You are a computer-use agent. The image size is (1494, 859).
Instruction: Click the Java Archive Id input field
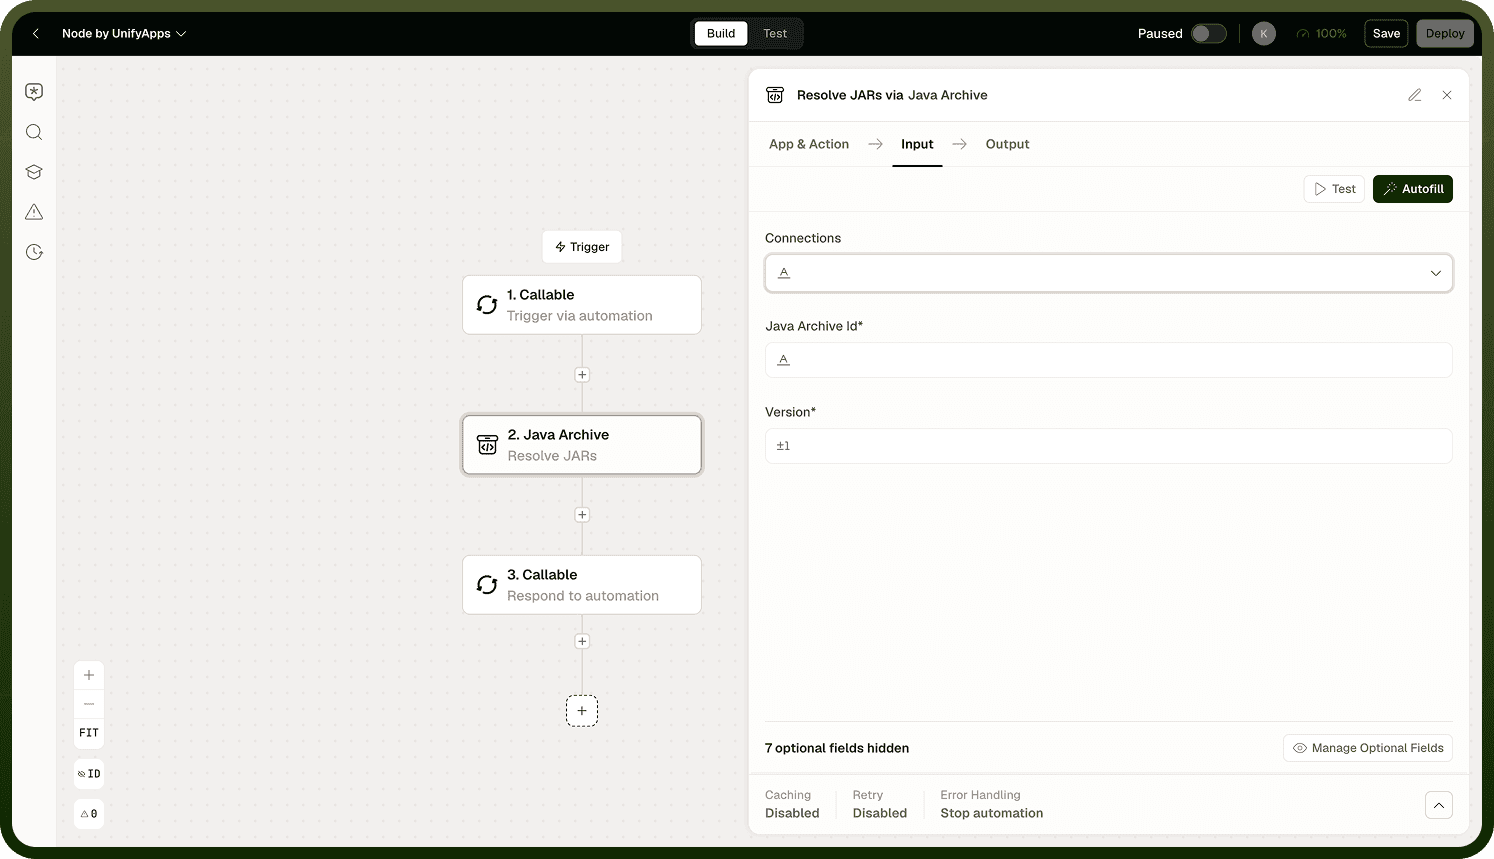(x=1109, y=360)
